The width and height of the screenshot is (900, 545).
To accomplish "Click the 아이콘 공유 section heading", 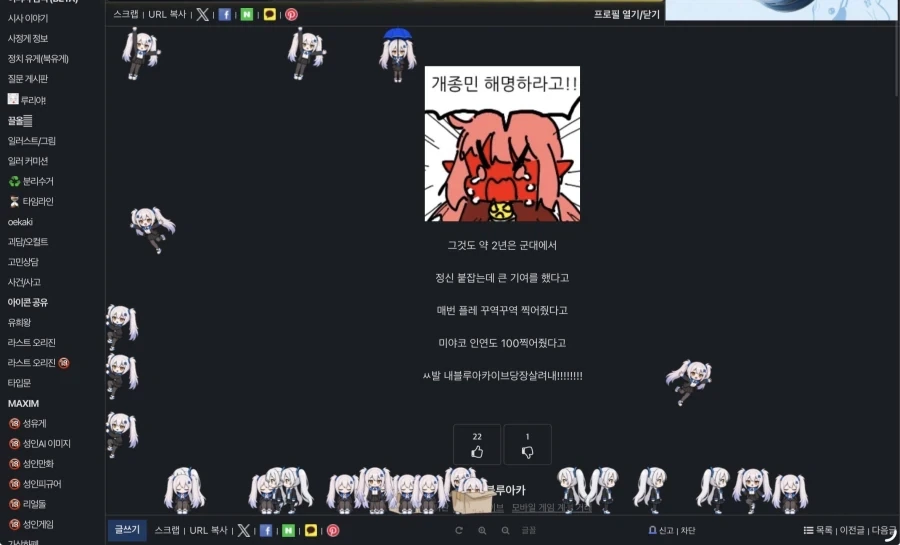I will [x=28, y=302].
